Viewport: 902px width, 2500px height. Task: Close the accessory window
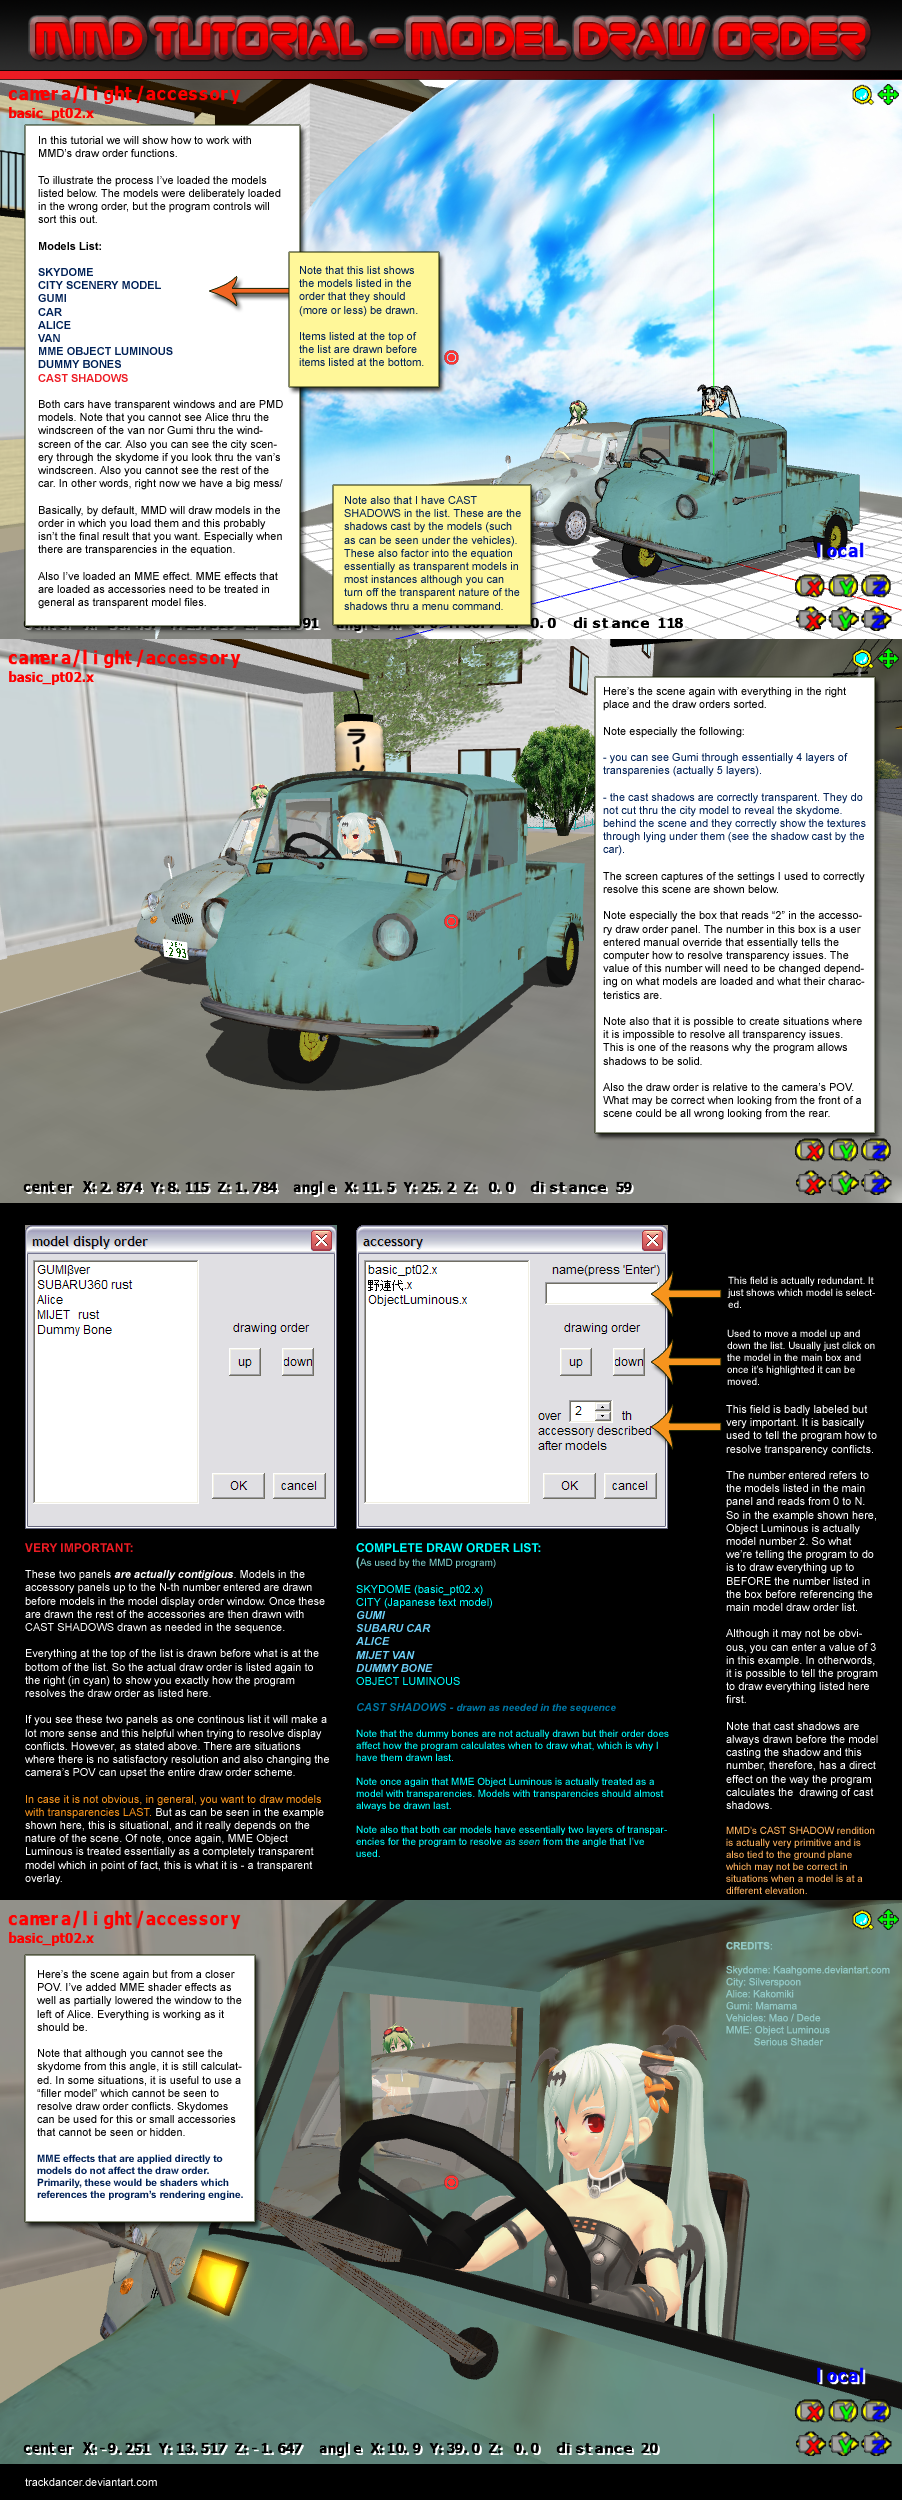point(652,1240)
